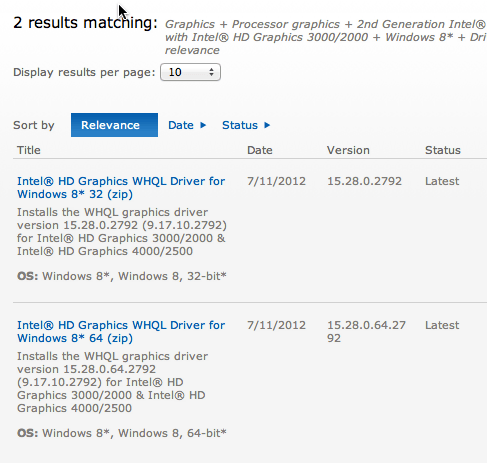Click the Version column header
Viewport: 487px width, 463px height.
(348, 150)
